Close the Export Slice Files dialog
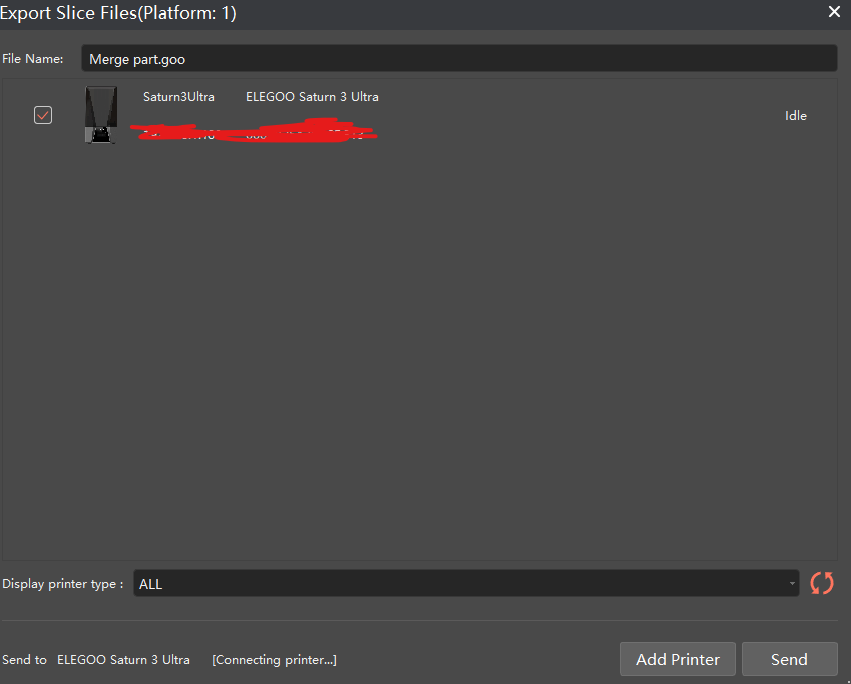Screen dimensions: 851x684 [x=834, y=12]
